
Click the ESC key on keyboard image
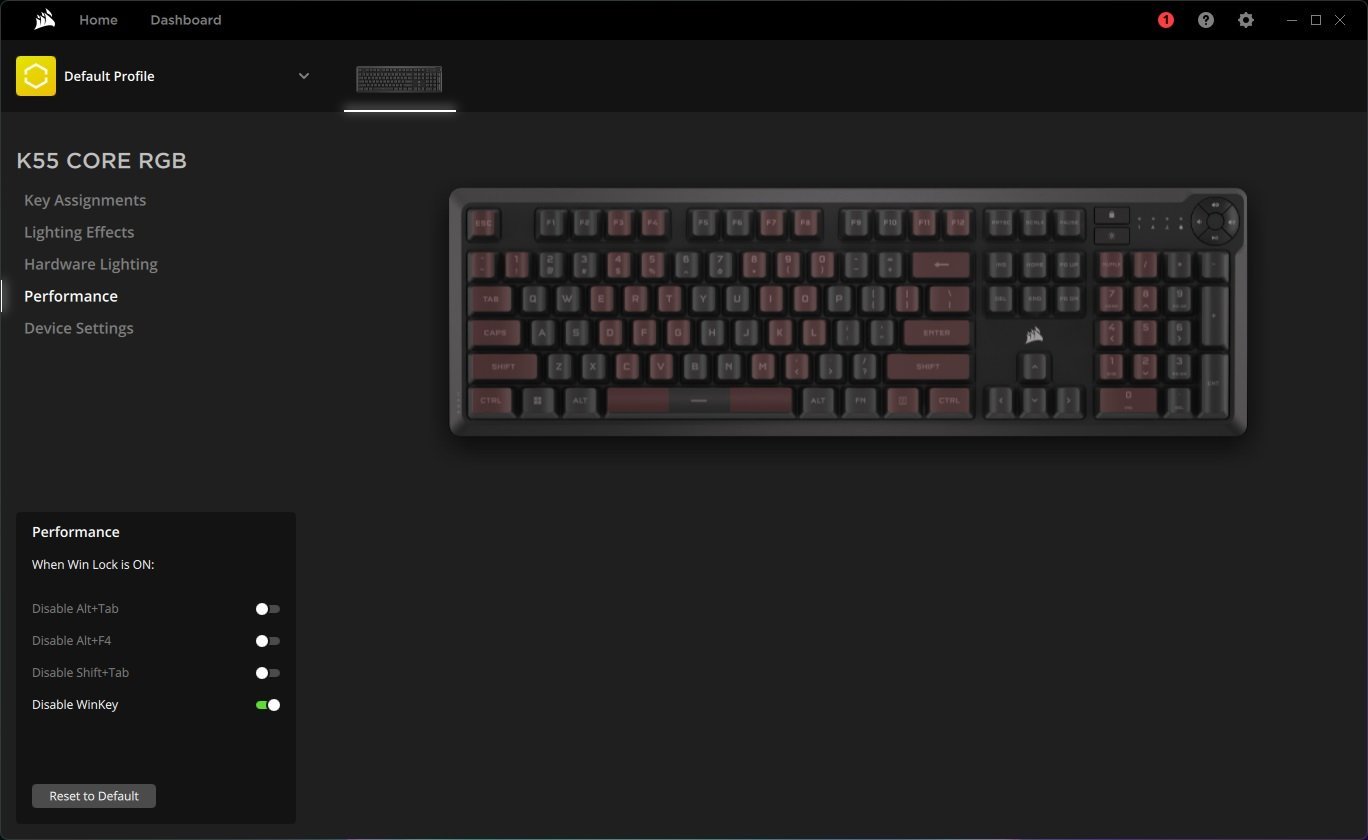(483, 223)
